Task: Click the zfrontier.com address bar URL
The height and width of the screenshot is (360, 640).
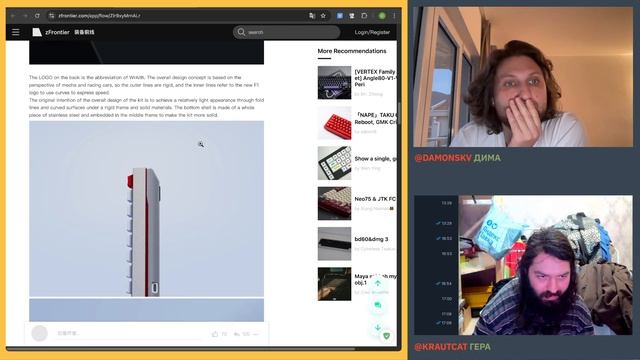Action: (99, 16)
